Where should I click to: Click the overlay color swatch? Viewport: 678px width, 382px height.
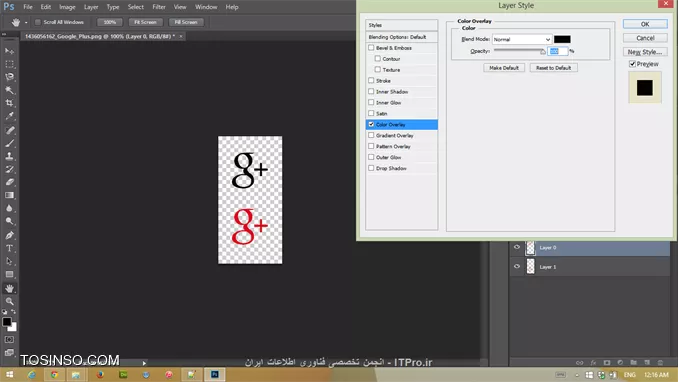pyautogui.click(x=562, y=39)
